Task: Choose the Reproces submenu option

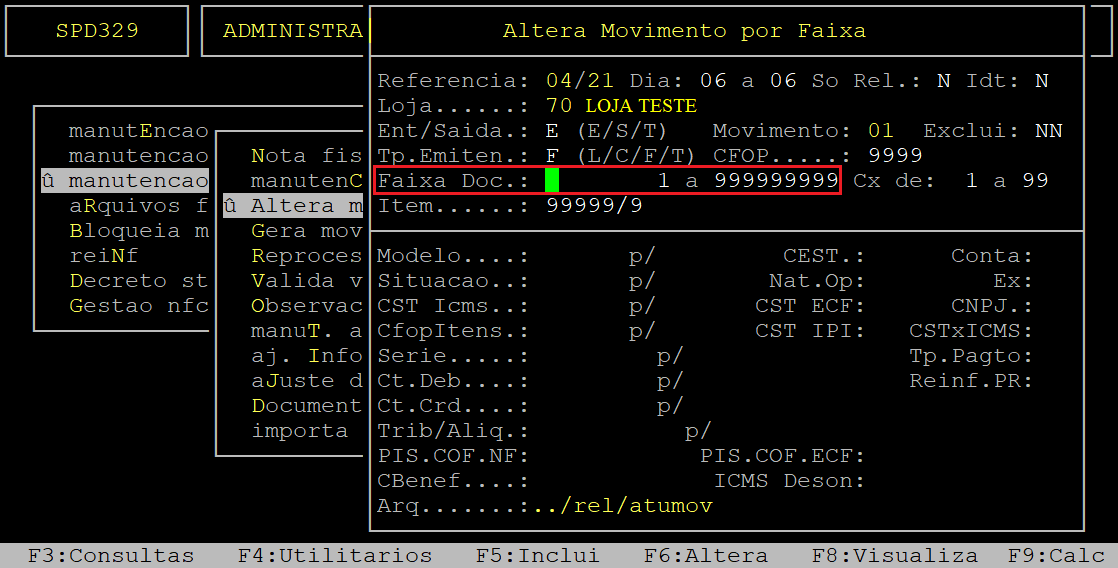Action: pos(307,255)
